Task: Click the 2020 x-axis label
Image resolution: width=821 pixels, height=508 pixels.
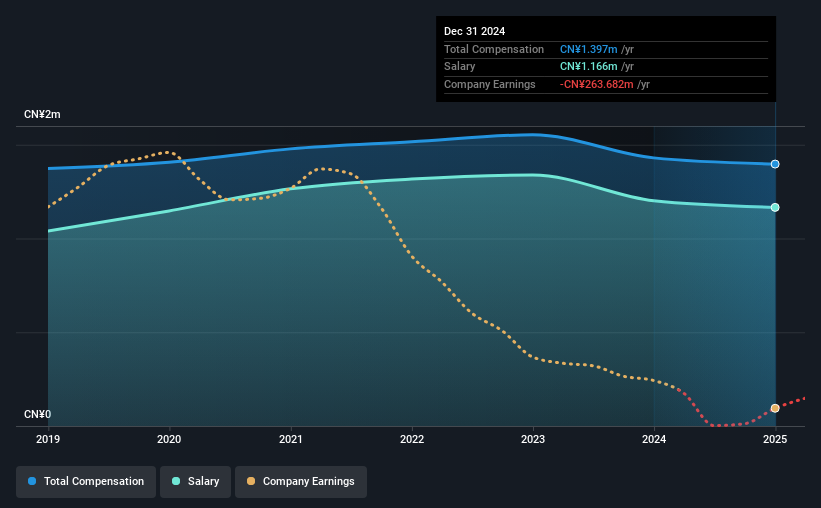Action: coord(169,439)
